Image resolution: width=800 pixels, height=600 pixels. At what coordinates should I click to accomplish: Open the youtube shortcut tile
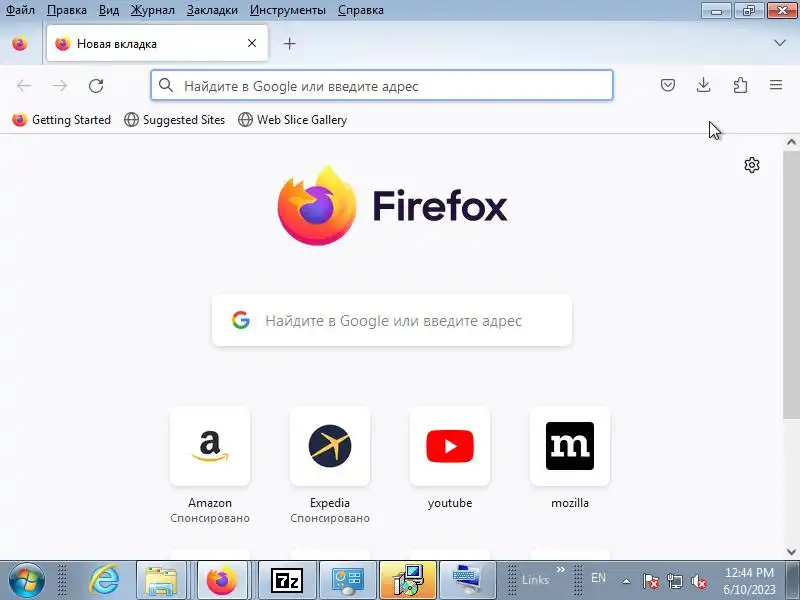click(x=449, y=446)
